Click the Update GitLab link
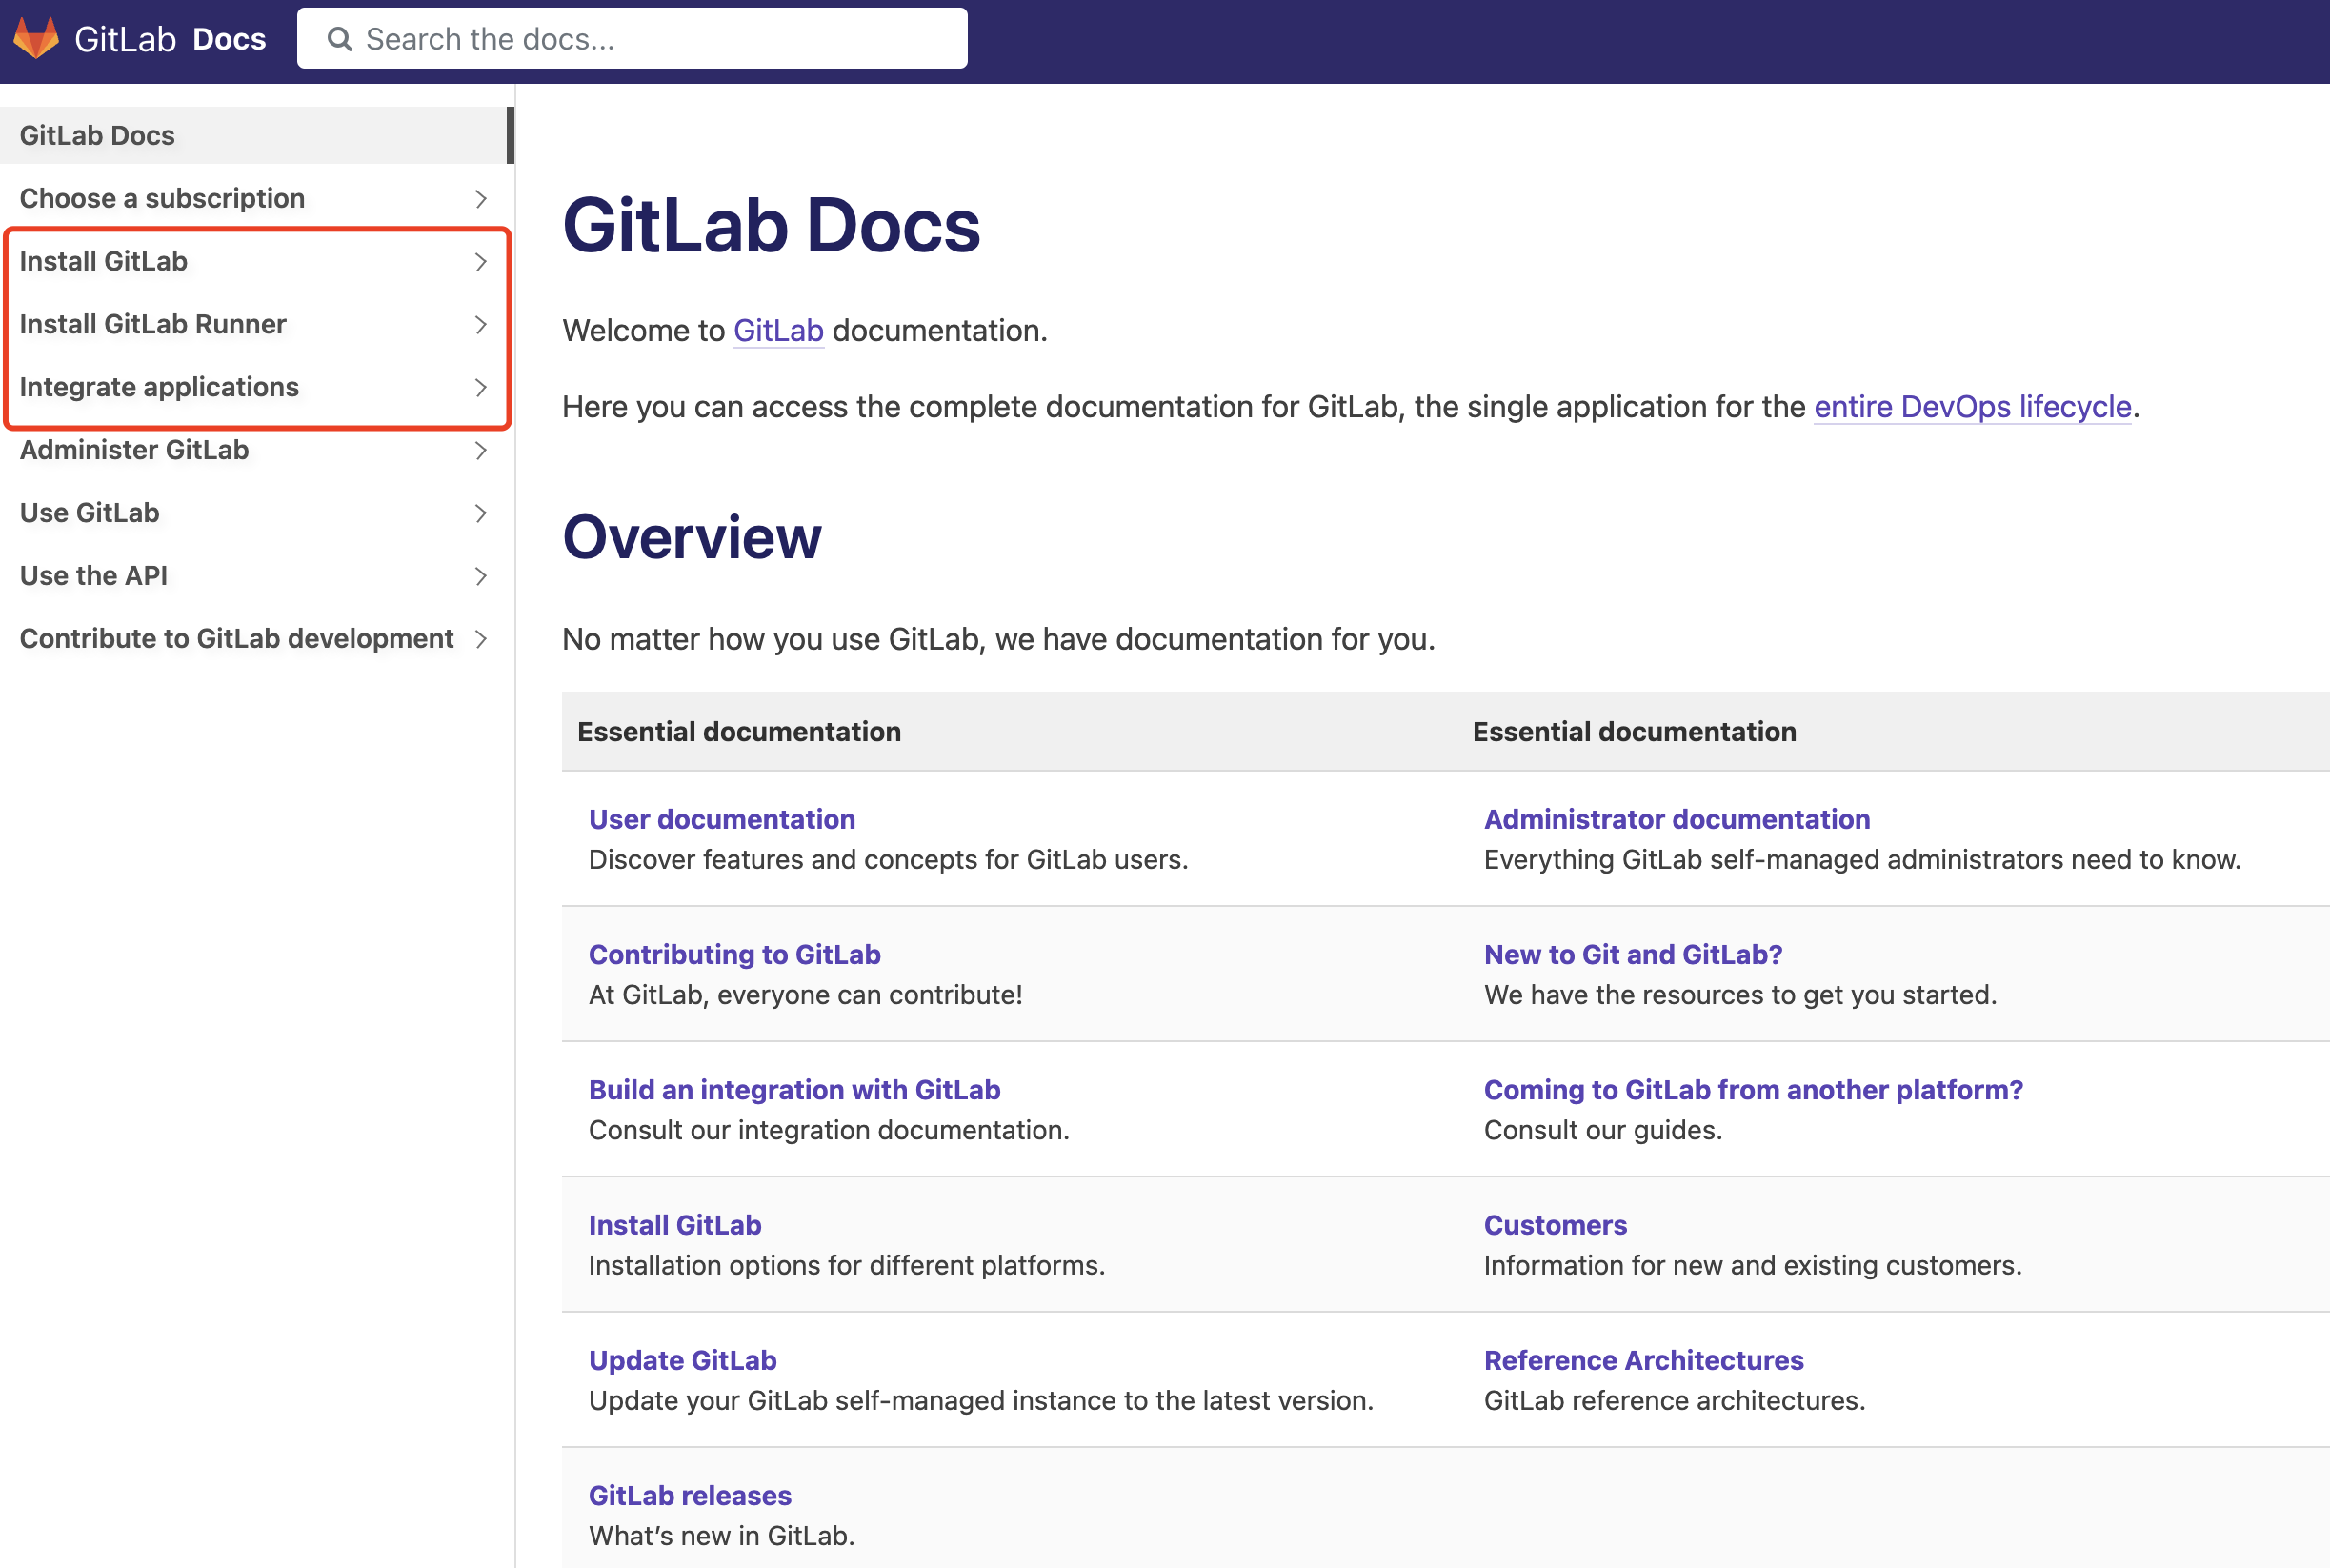Image resolution: width=2330 pixels, height=1568 pixels. pos(682,1360)
